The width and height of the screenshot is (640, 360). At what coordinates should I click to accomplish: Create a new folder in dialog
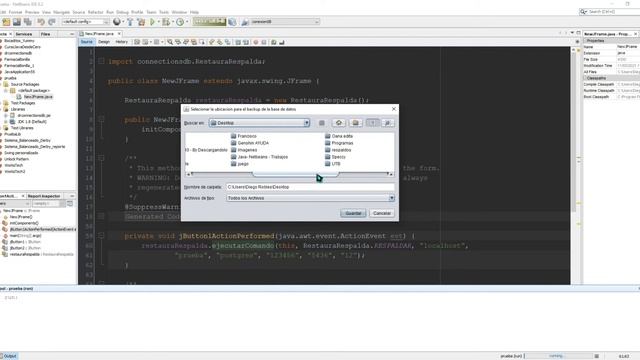[356, 123]
